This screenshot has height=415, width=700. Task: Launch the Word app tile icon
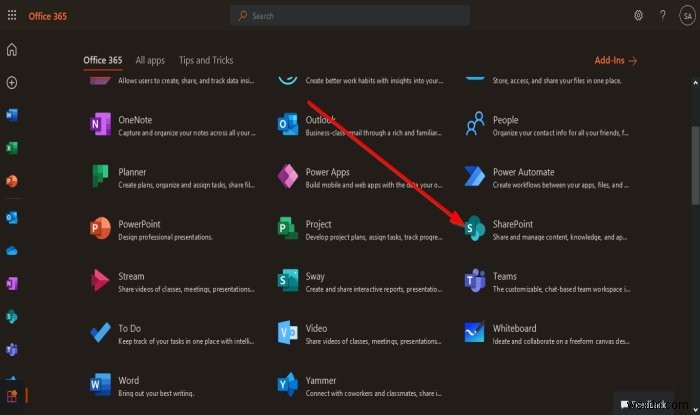click(100, 384)
